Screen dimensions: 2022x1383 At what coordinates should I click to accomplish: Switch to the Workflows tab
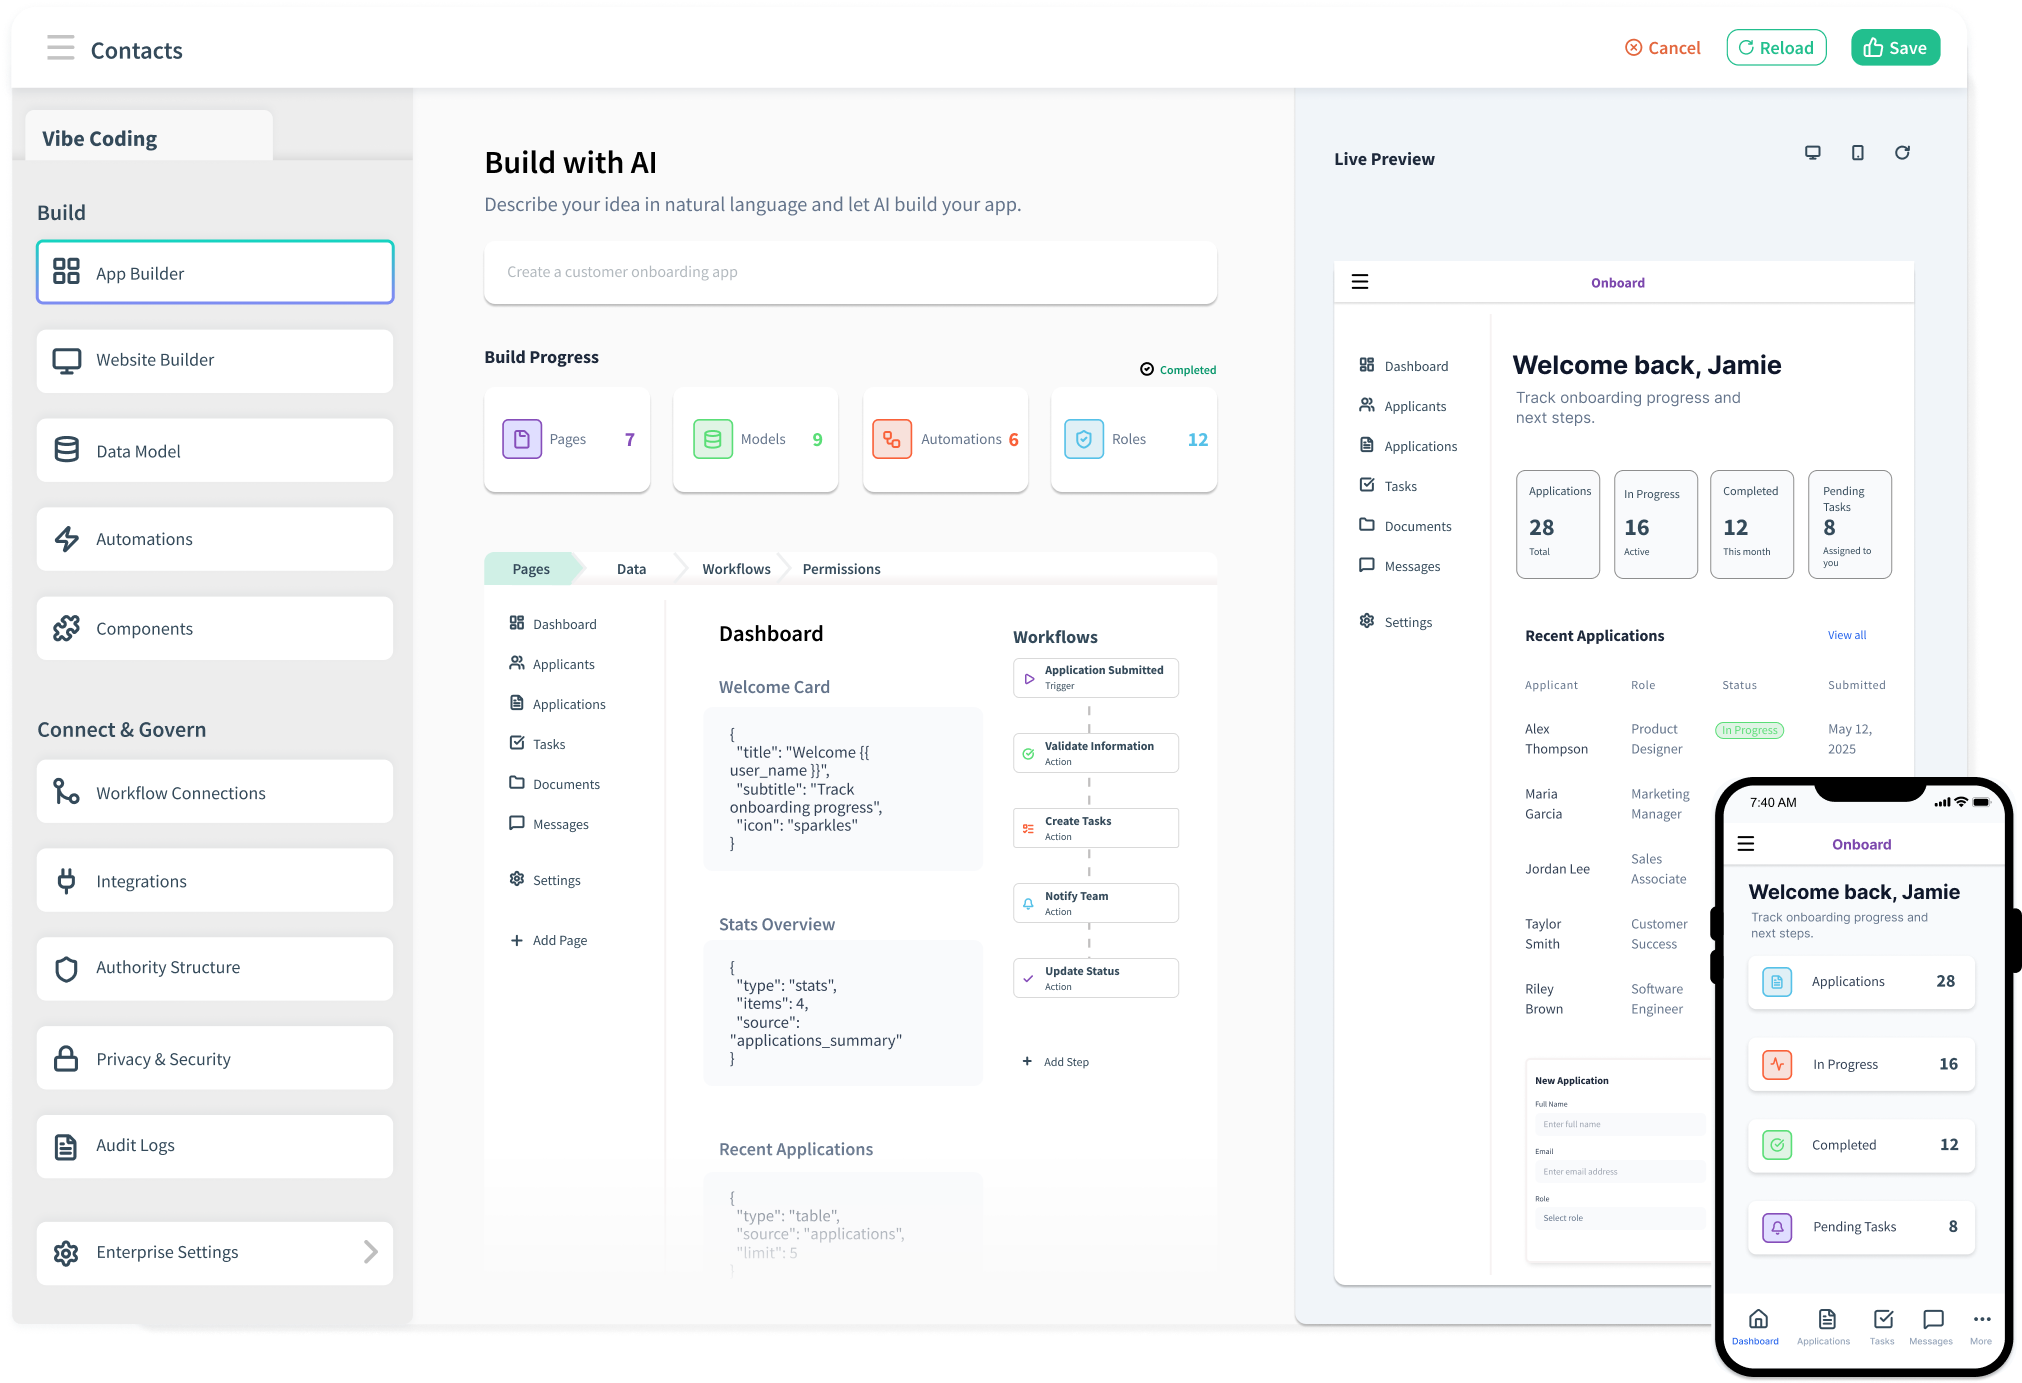(736, 569)
